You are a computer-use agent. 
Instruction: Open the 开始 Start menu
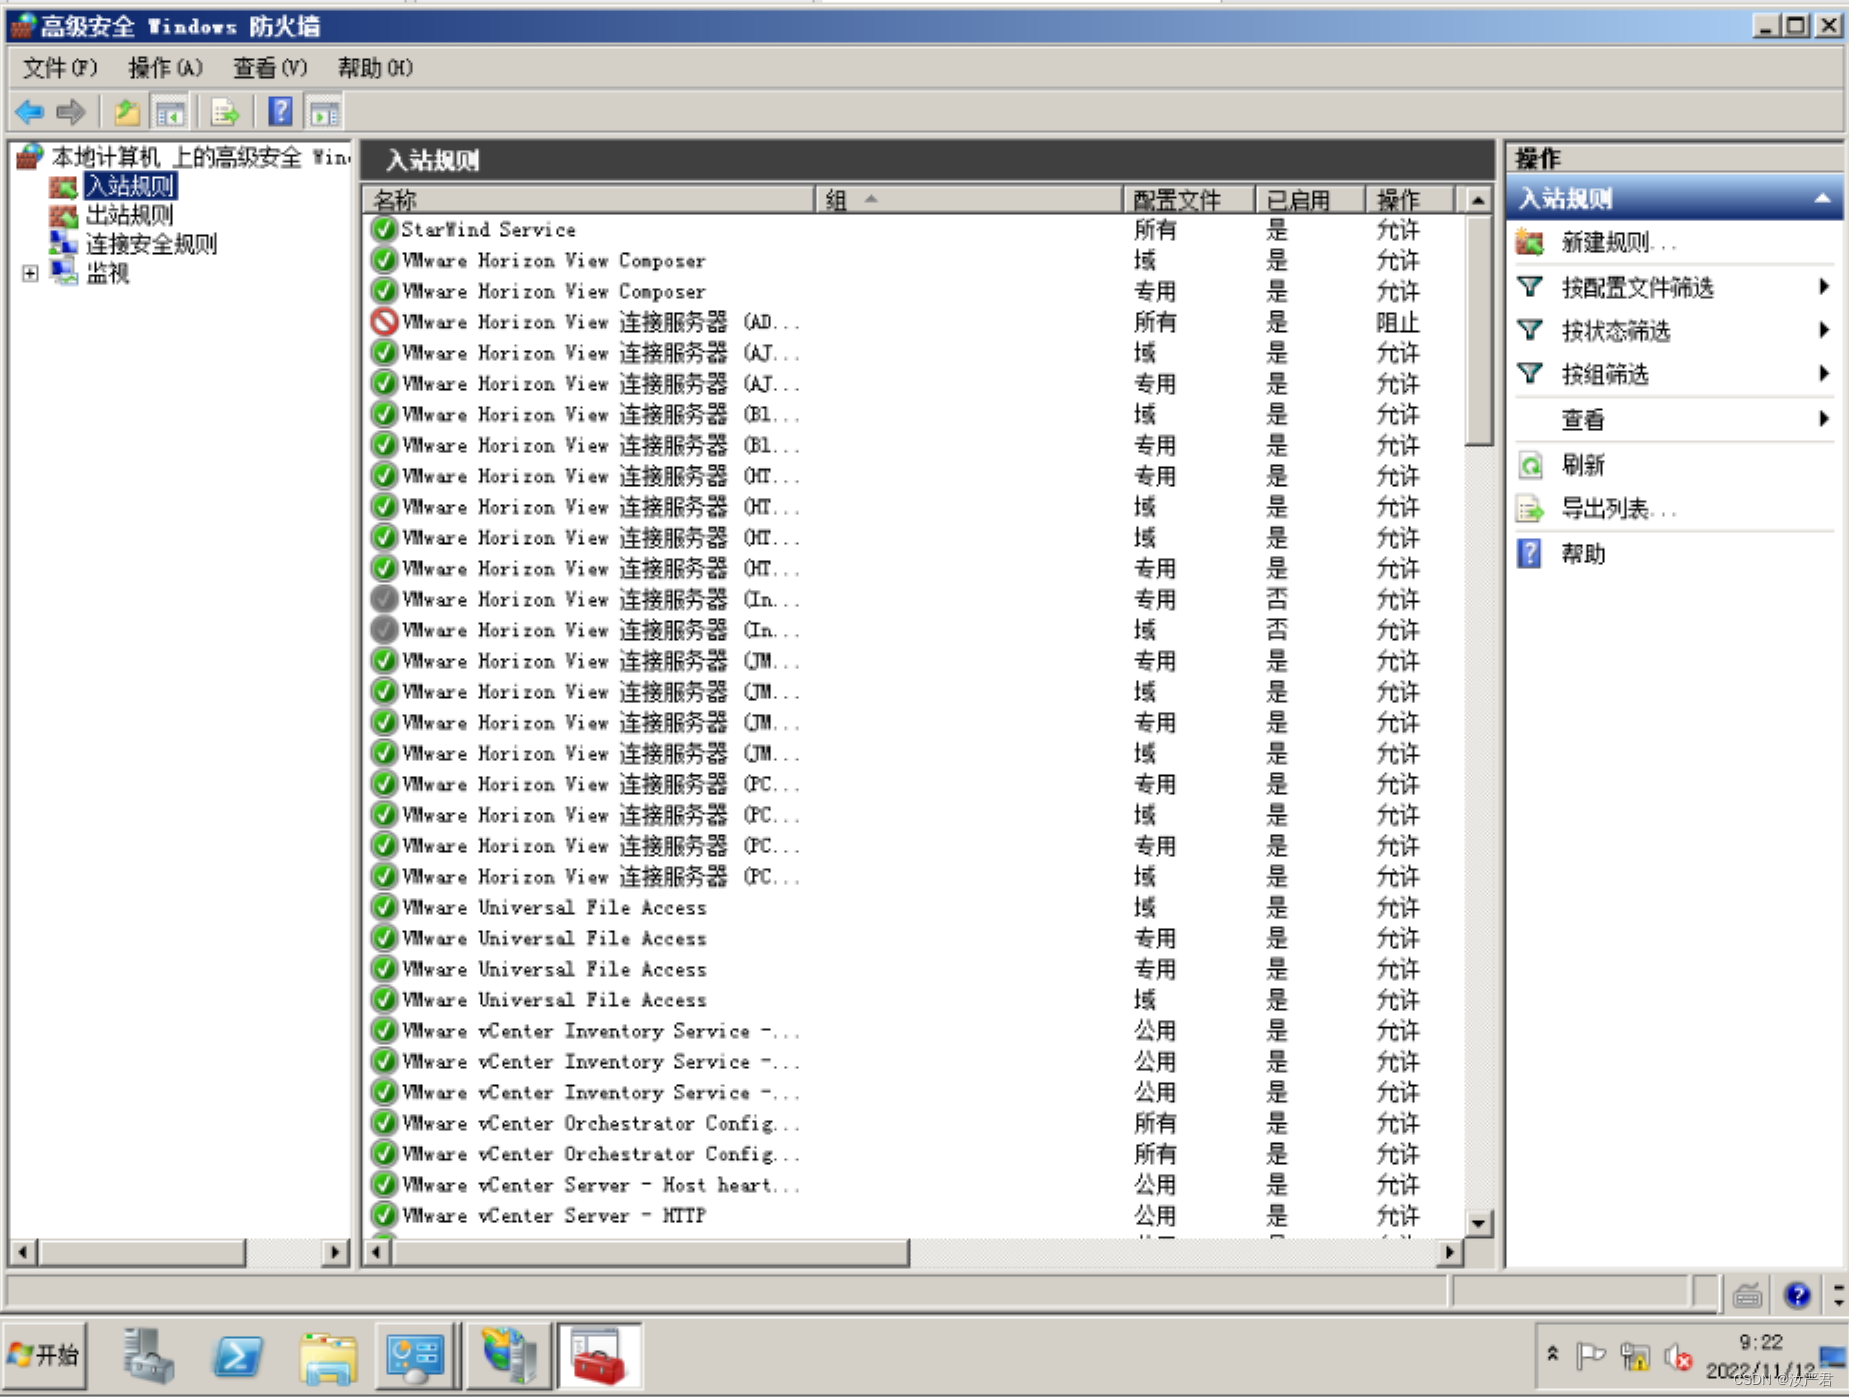tap(45, 1355)
